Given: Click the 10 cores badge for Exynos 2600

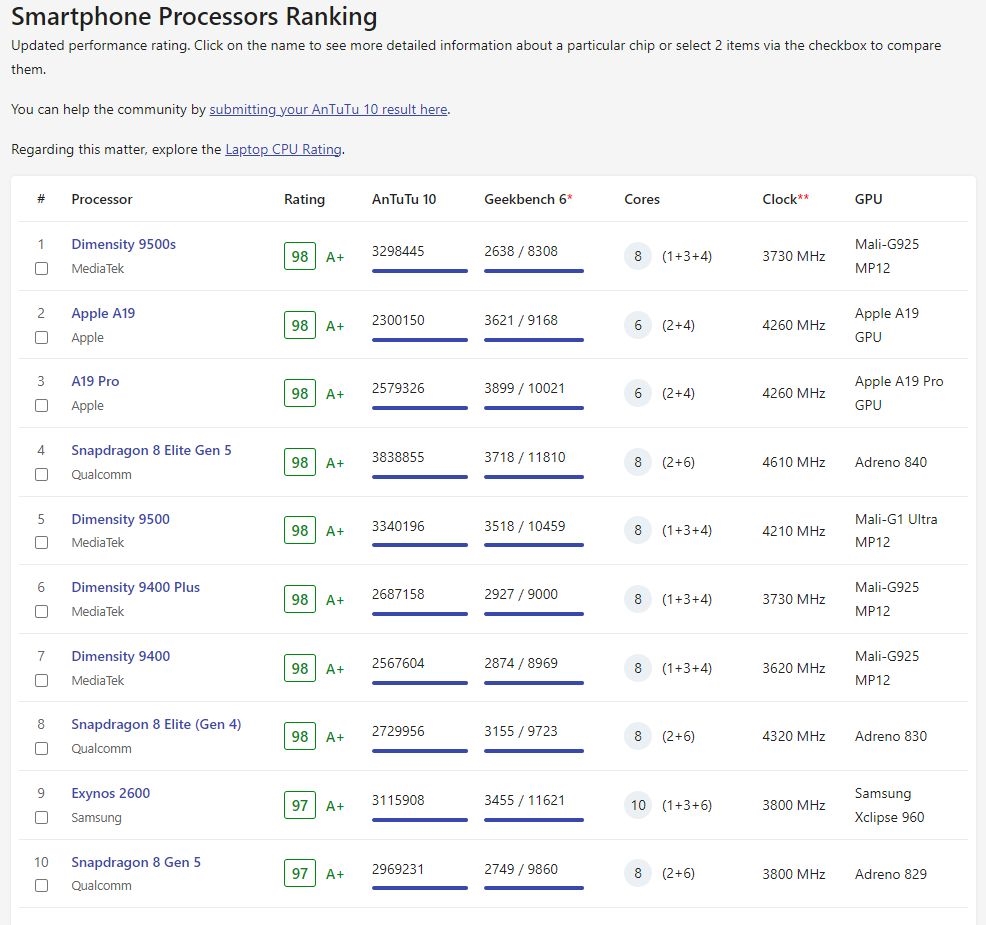Looking at the screenshot, I should [638, 805].
